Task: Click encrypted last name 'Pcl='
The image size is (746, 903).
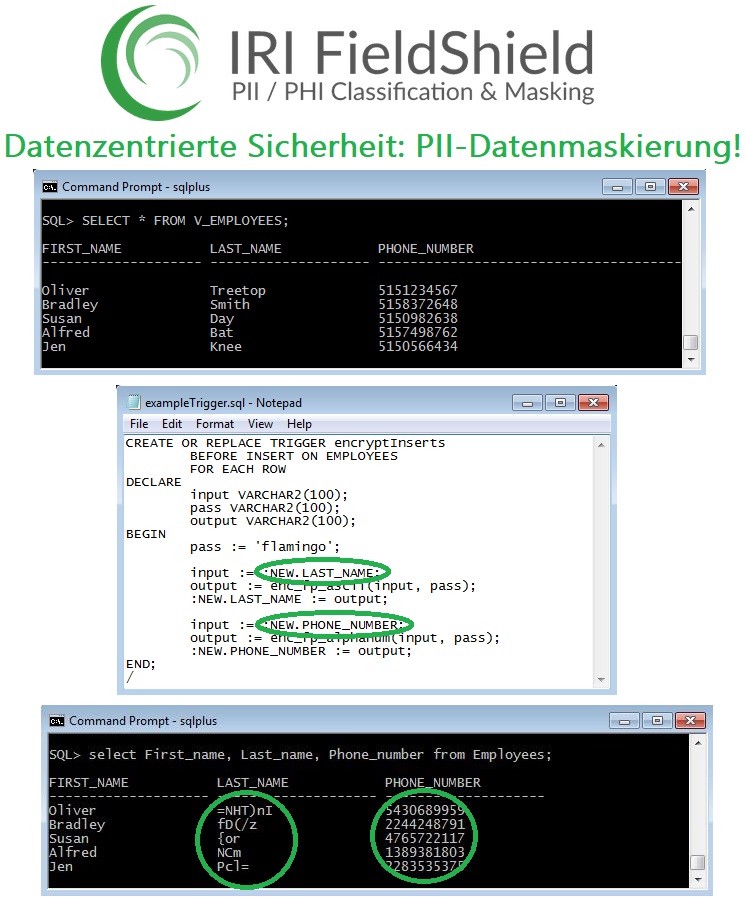Action: click(x=233, y=866)
